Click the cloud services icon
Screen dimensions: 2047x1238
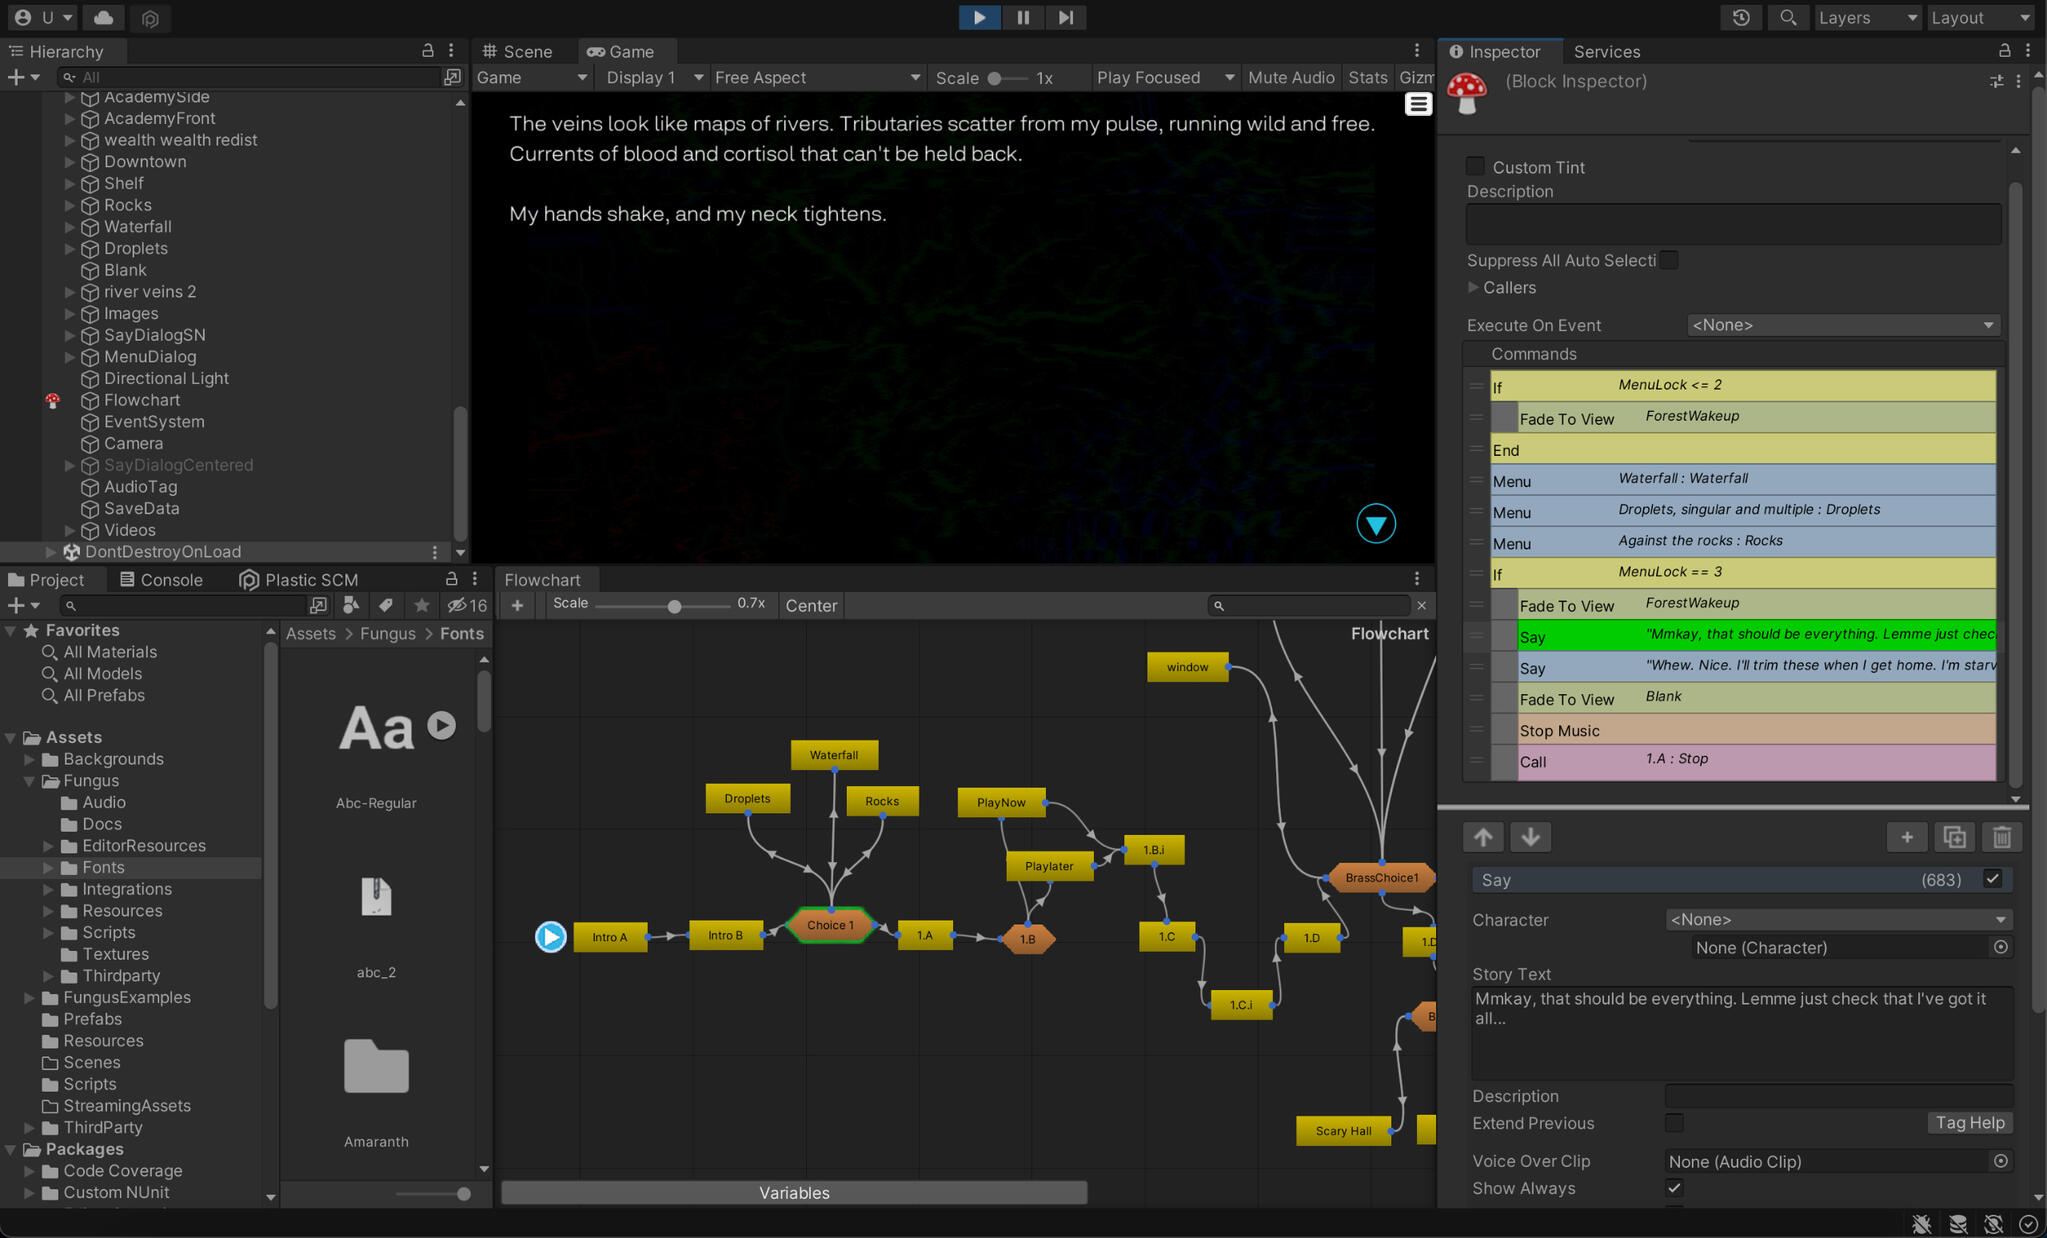[103, 17]
